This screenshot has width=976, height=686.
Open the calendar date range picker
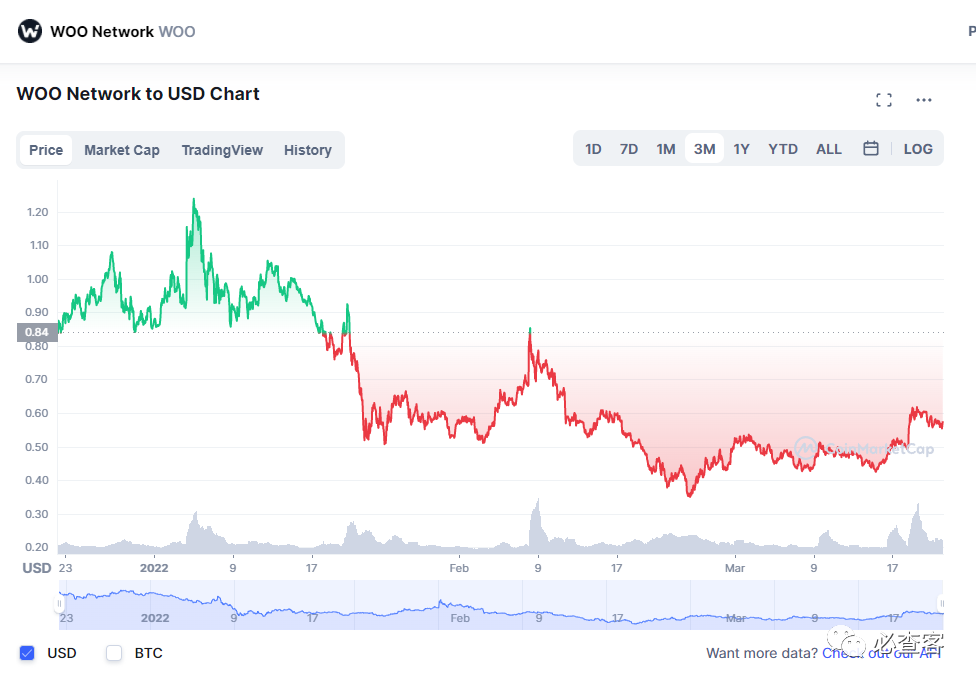tap(871, 148)
